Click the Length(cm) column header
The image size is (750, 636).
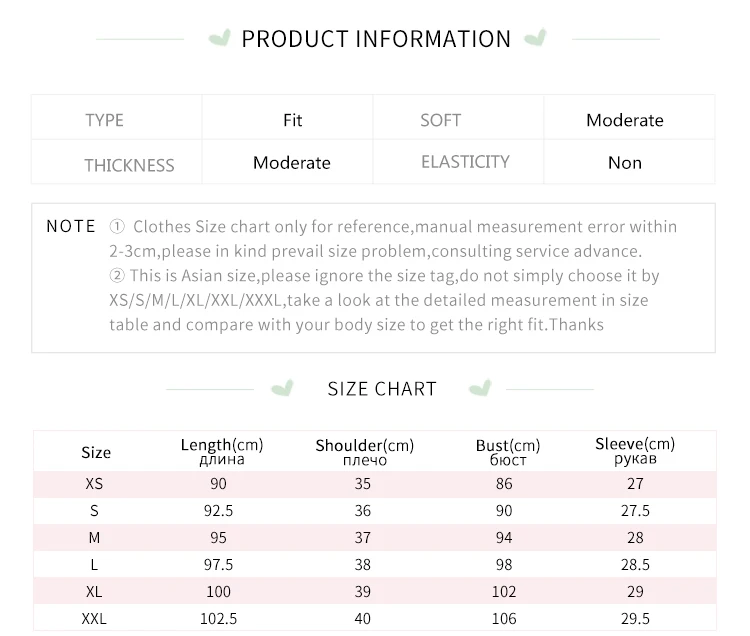pos(221,451)
